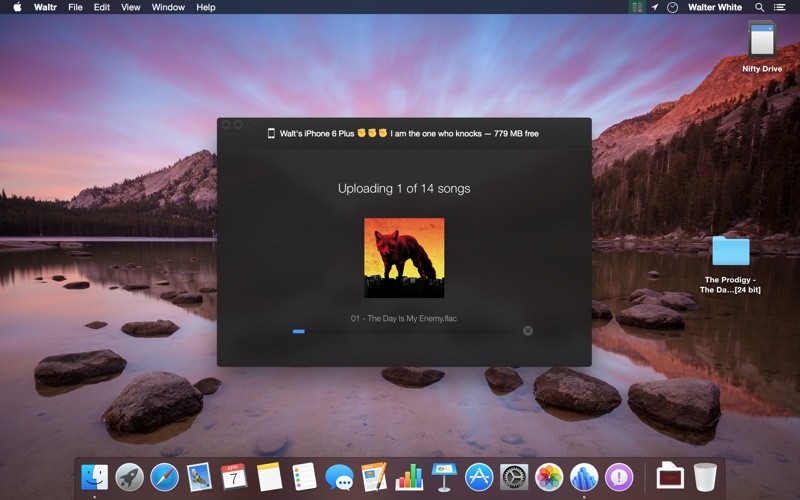This screenshot has height=500, width=800.
Task: Open the File menu
Action: click(x=75, y=7)
